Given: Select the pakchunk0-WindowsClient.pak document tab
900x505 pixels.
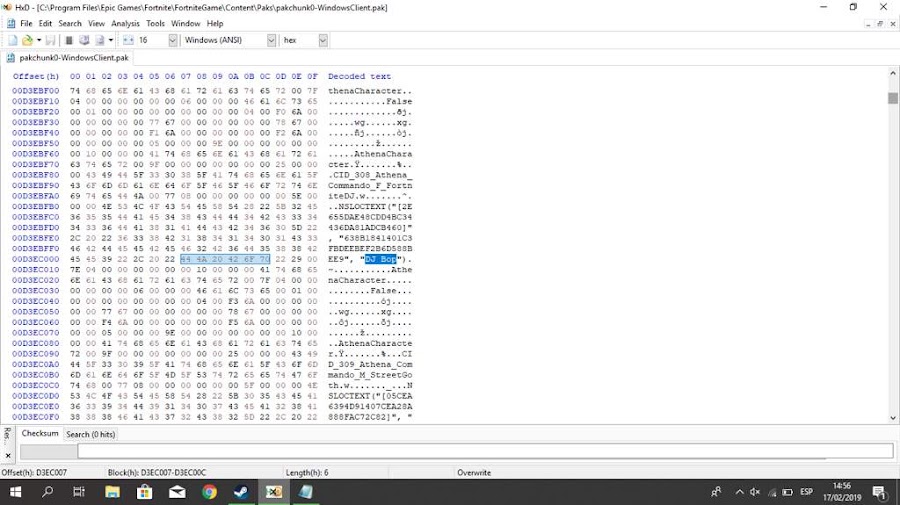Looking at the screenshot, I should (68, 57).
